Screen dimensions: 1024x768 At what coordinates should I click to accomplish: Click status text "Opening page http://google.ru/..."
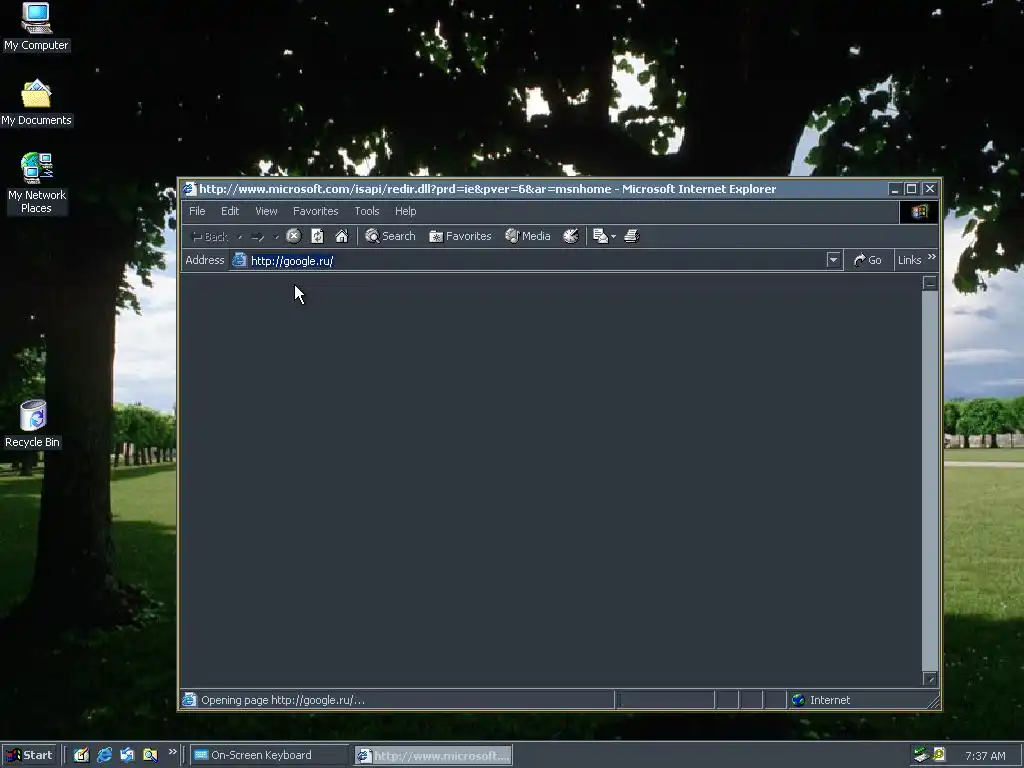[283, 700]
